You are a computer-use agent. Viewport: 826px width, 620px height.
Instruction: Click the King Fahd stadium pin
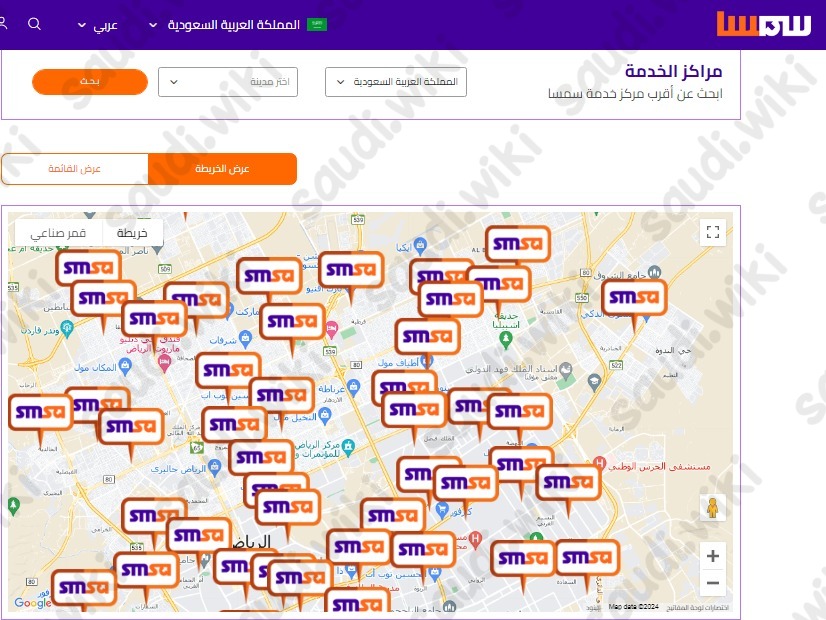pos(566,369)
